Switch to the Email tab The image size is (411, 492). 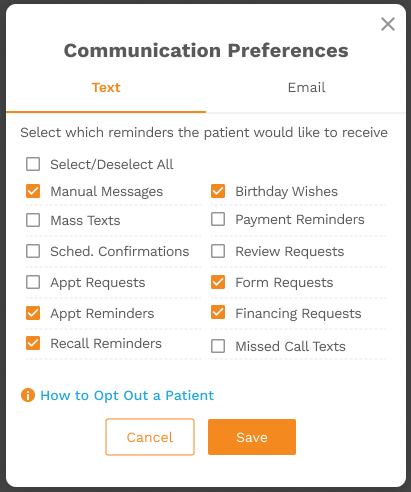tap(306, 88)
